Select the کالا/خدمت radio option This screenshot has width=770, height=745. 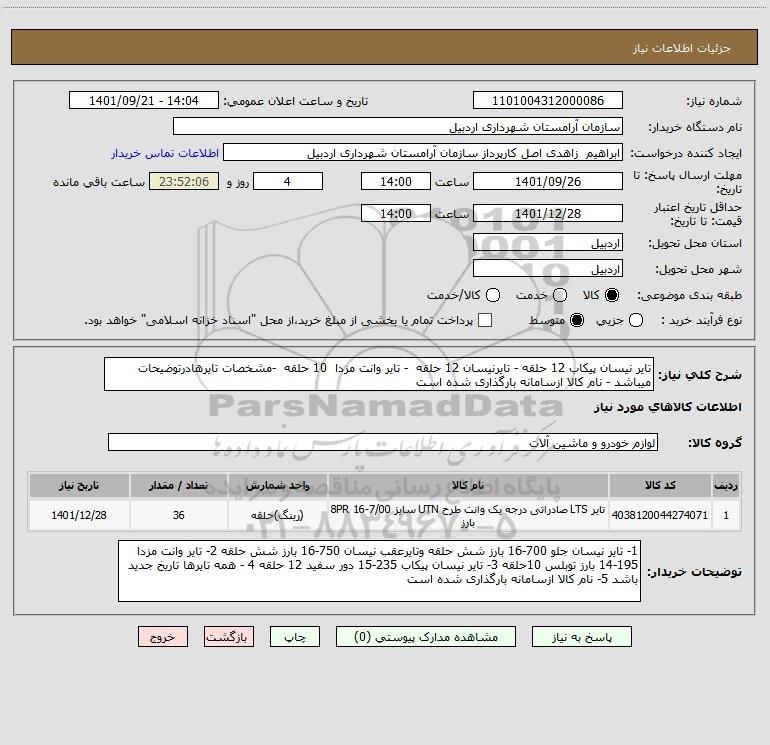tap(493, 295)
